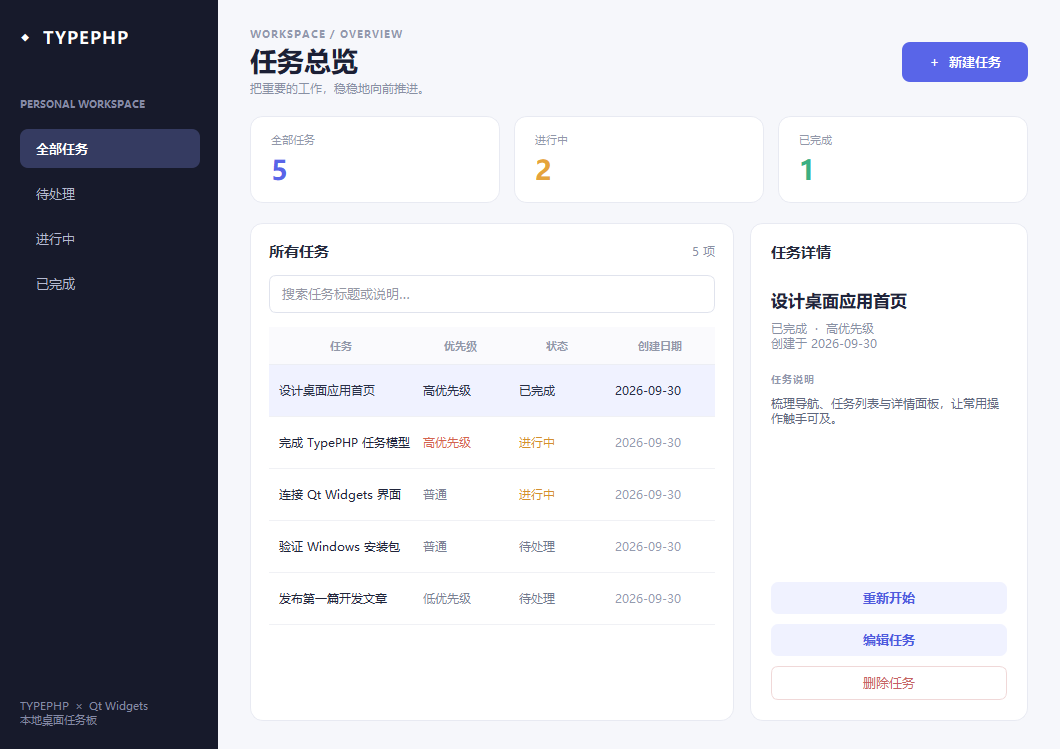Click 低优先级 in the 发布第一篇开发文章 row
Viewport: 1060px width, 749px height.
447,599
